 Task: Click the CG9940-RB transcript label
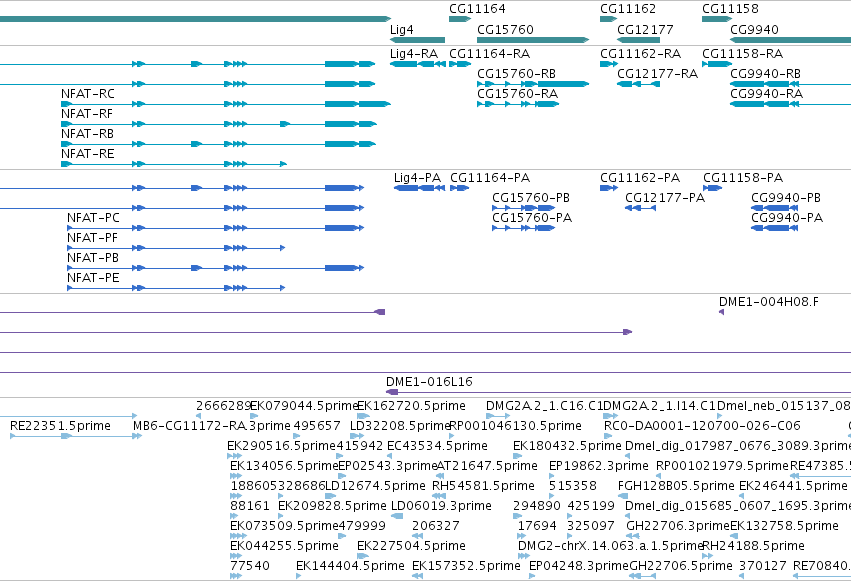(765, 74)
